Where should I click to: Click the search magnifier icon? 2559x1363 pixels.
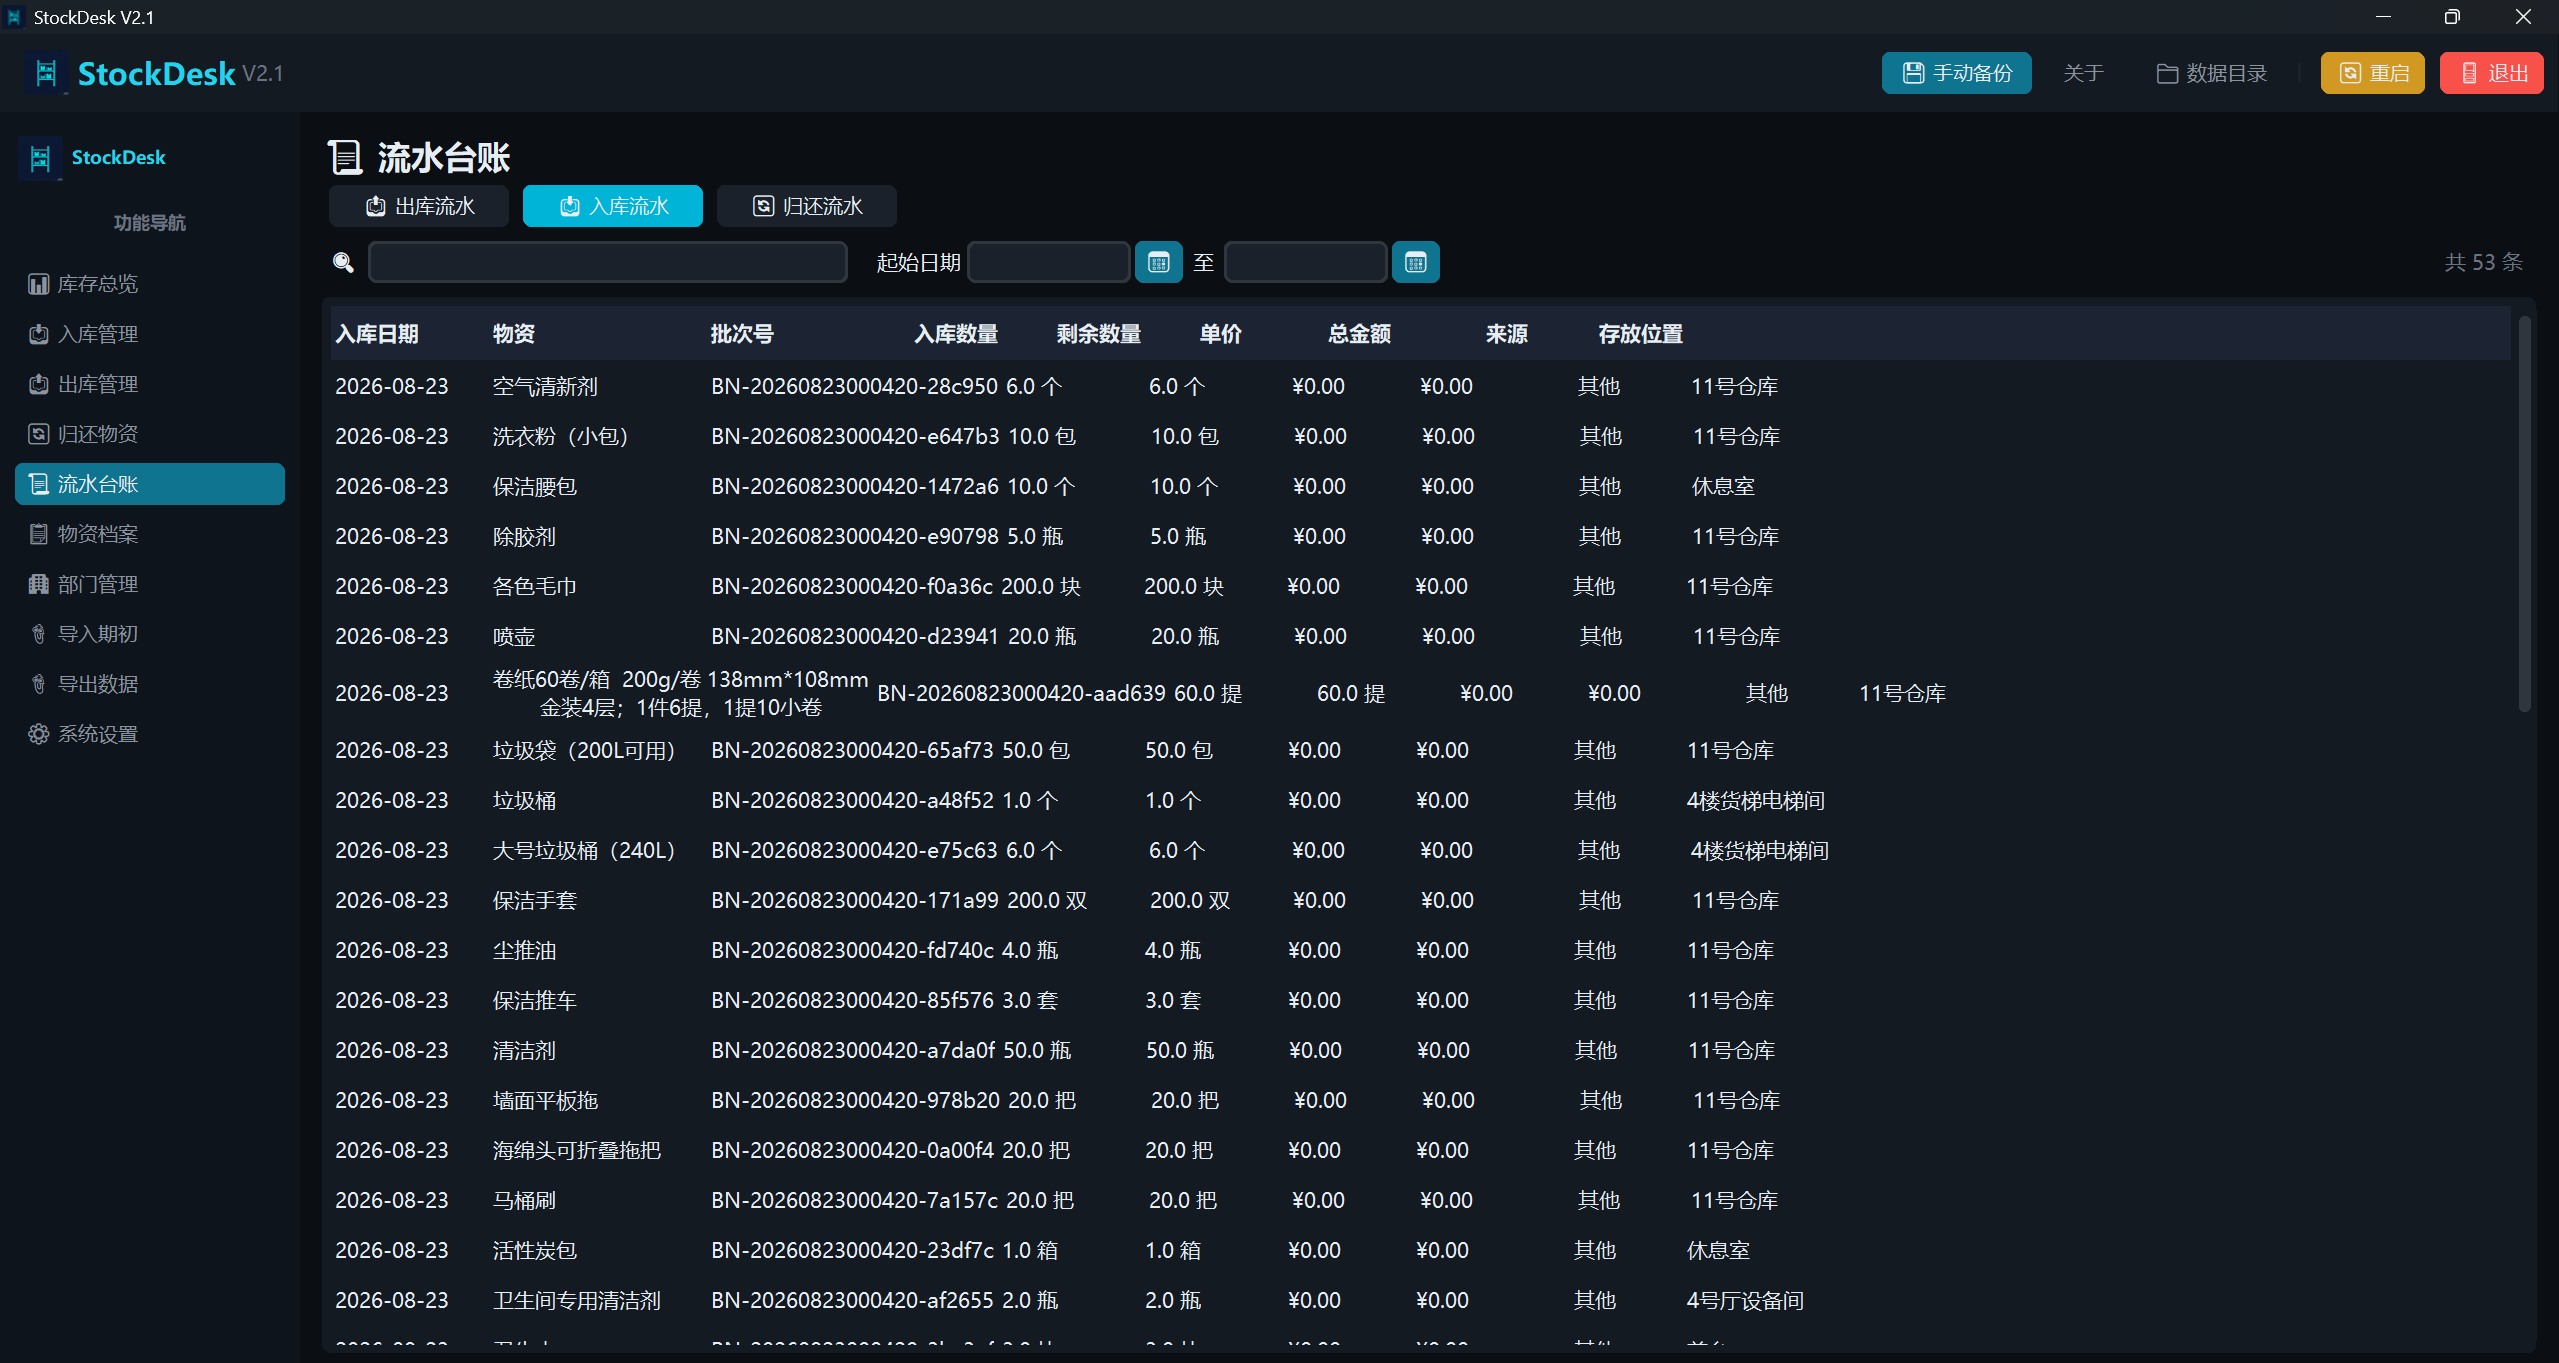click(x=343, y=263)
